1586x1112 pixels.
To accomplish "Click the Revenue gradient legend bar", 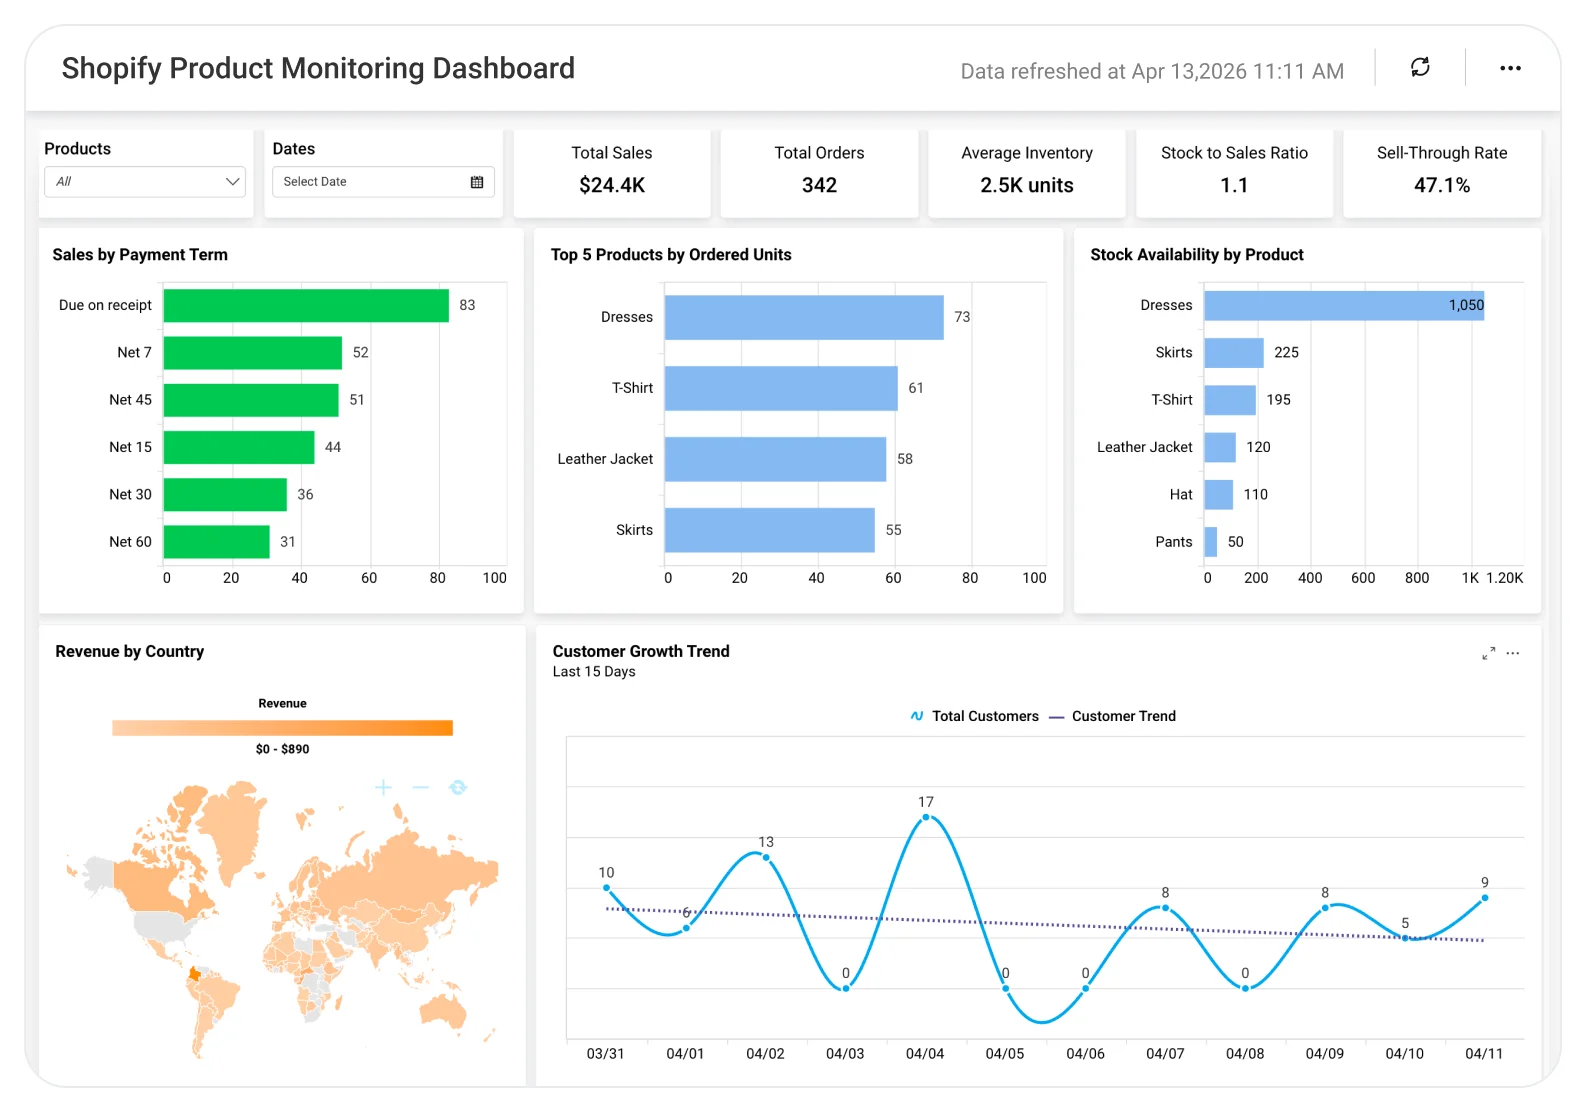I will coord(282,728).
